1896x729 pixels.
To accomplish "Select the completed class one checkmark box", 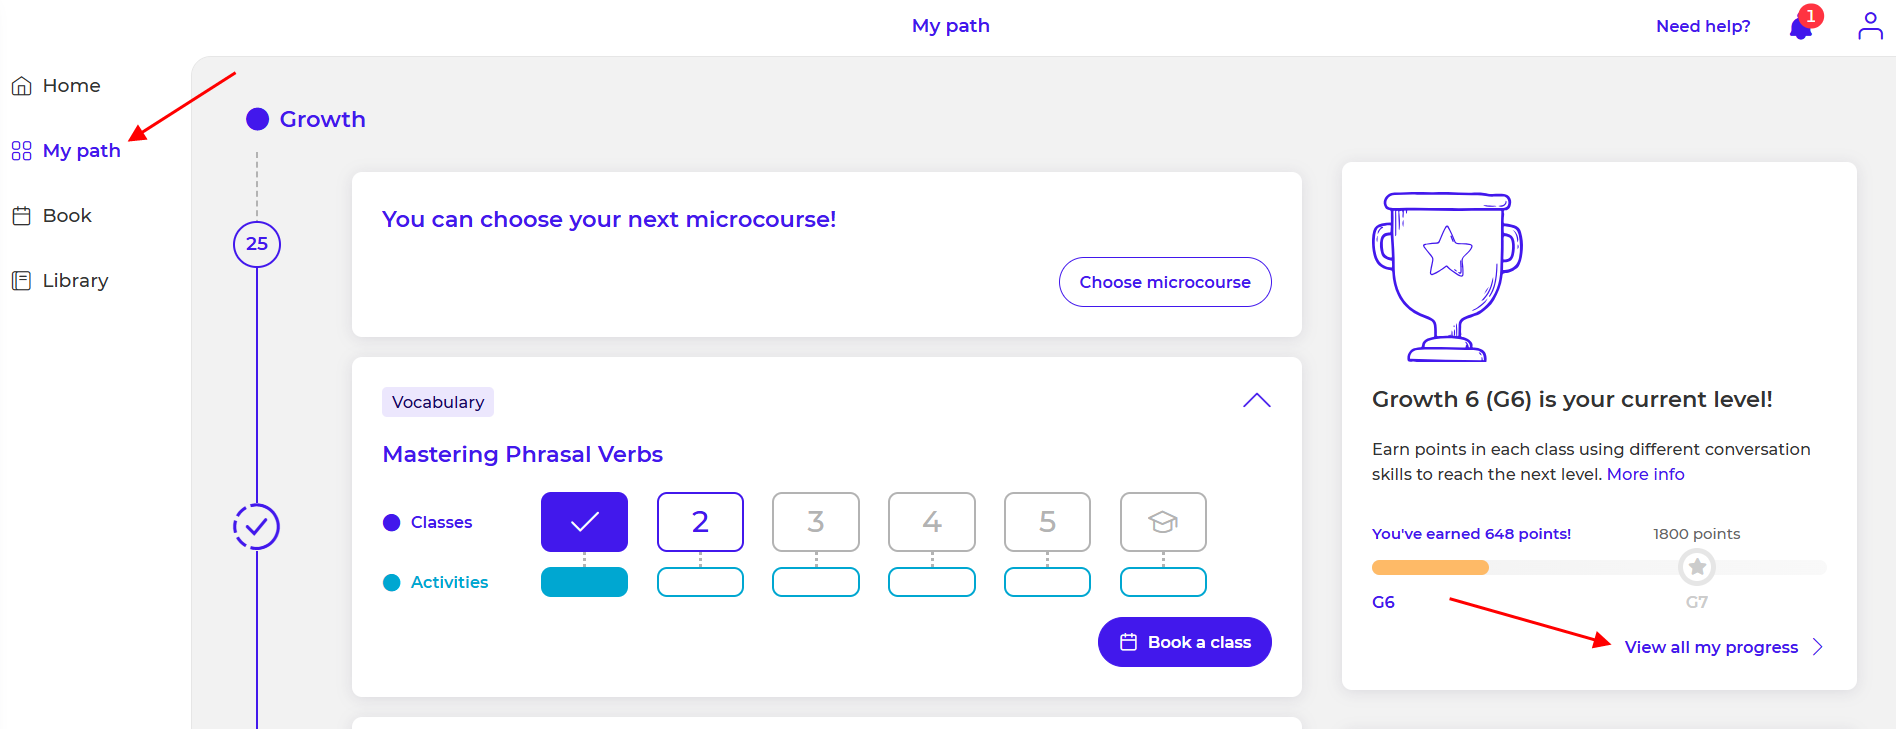I will pos(584,522).
